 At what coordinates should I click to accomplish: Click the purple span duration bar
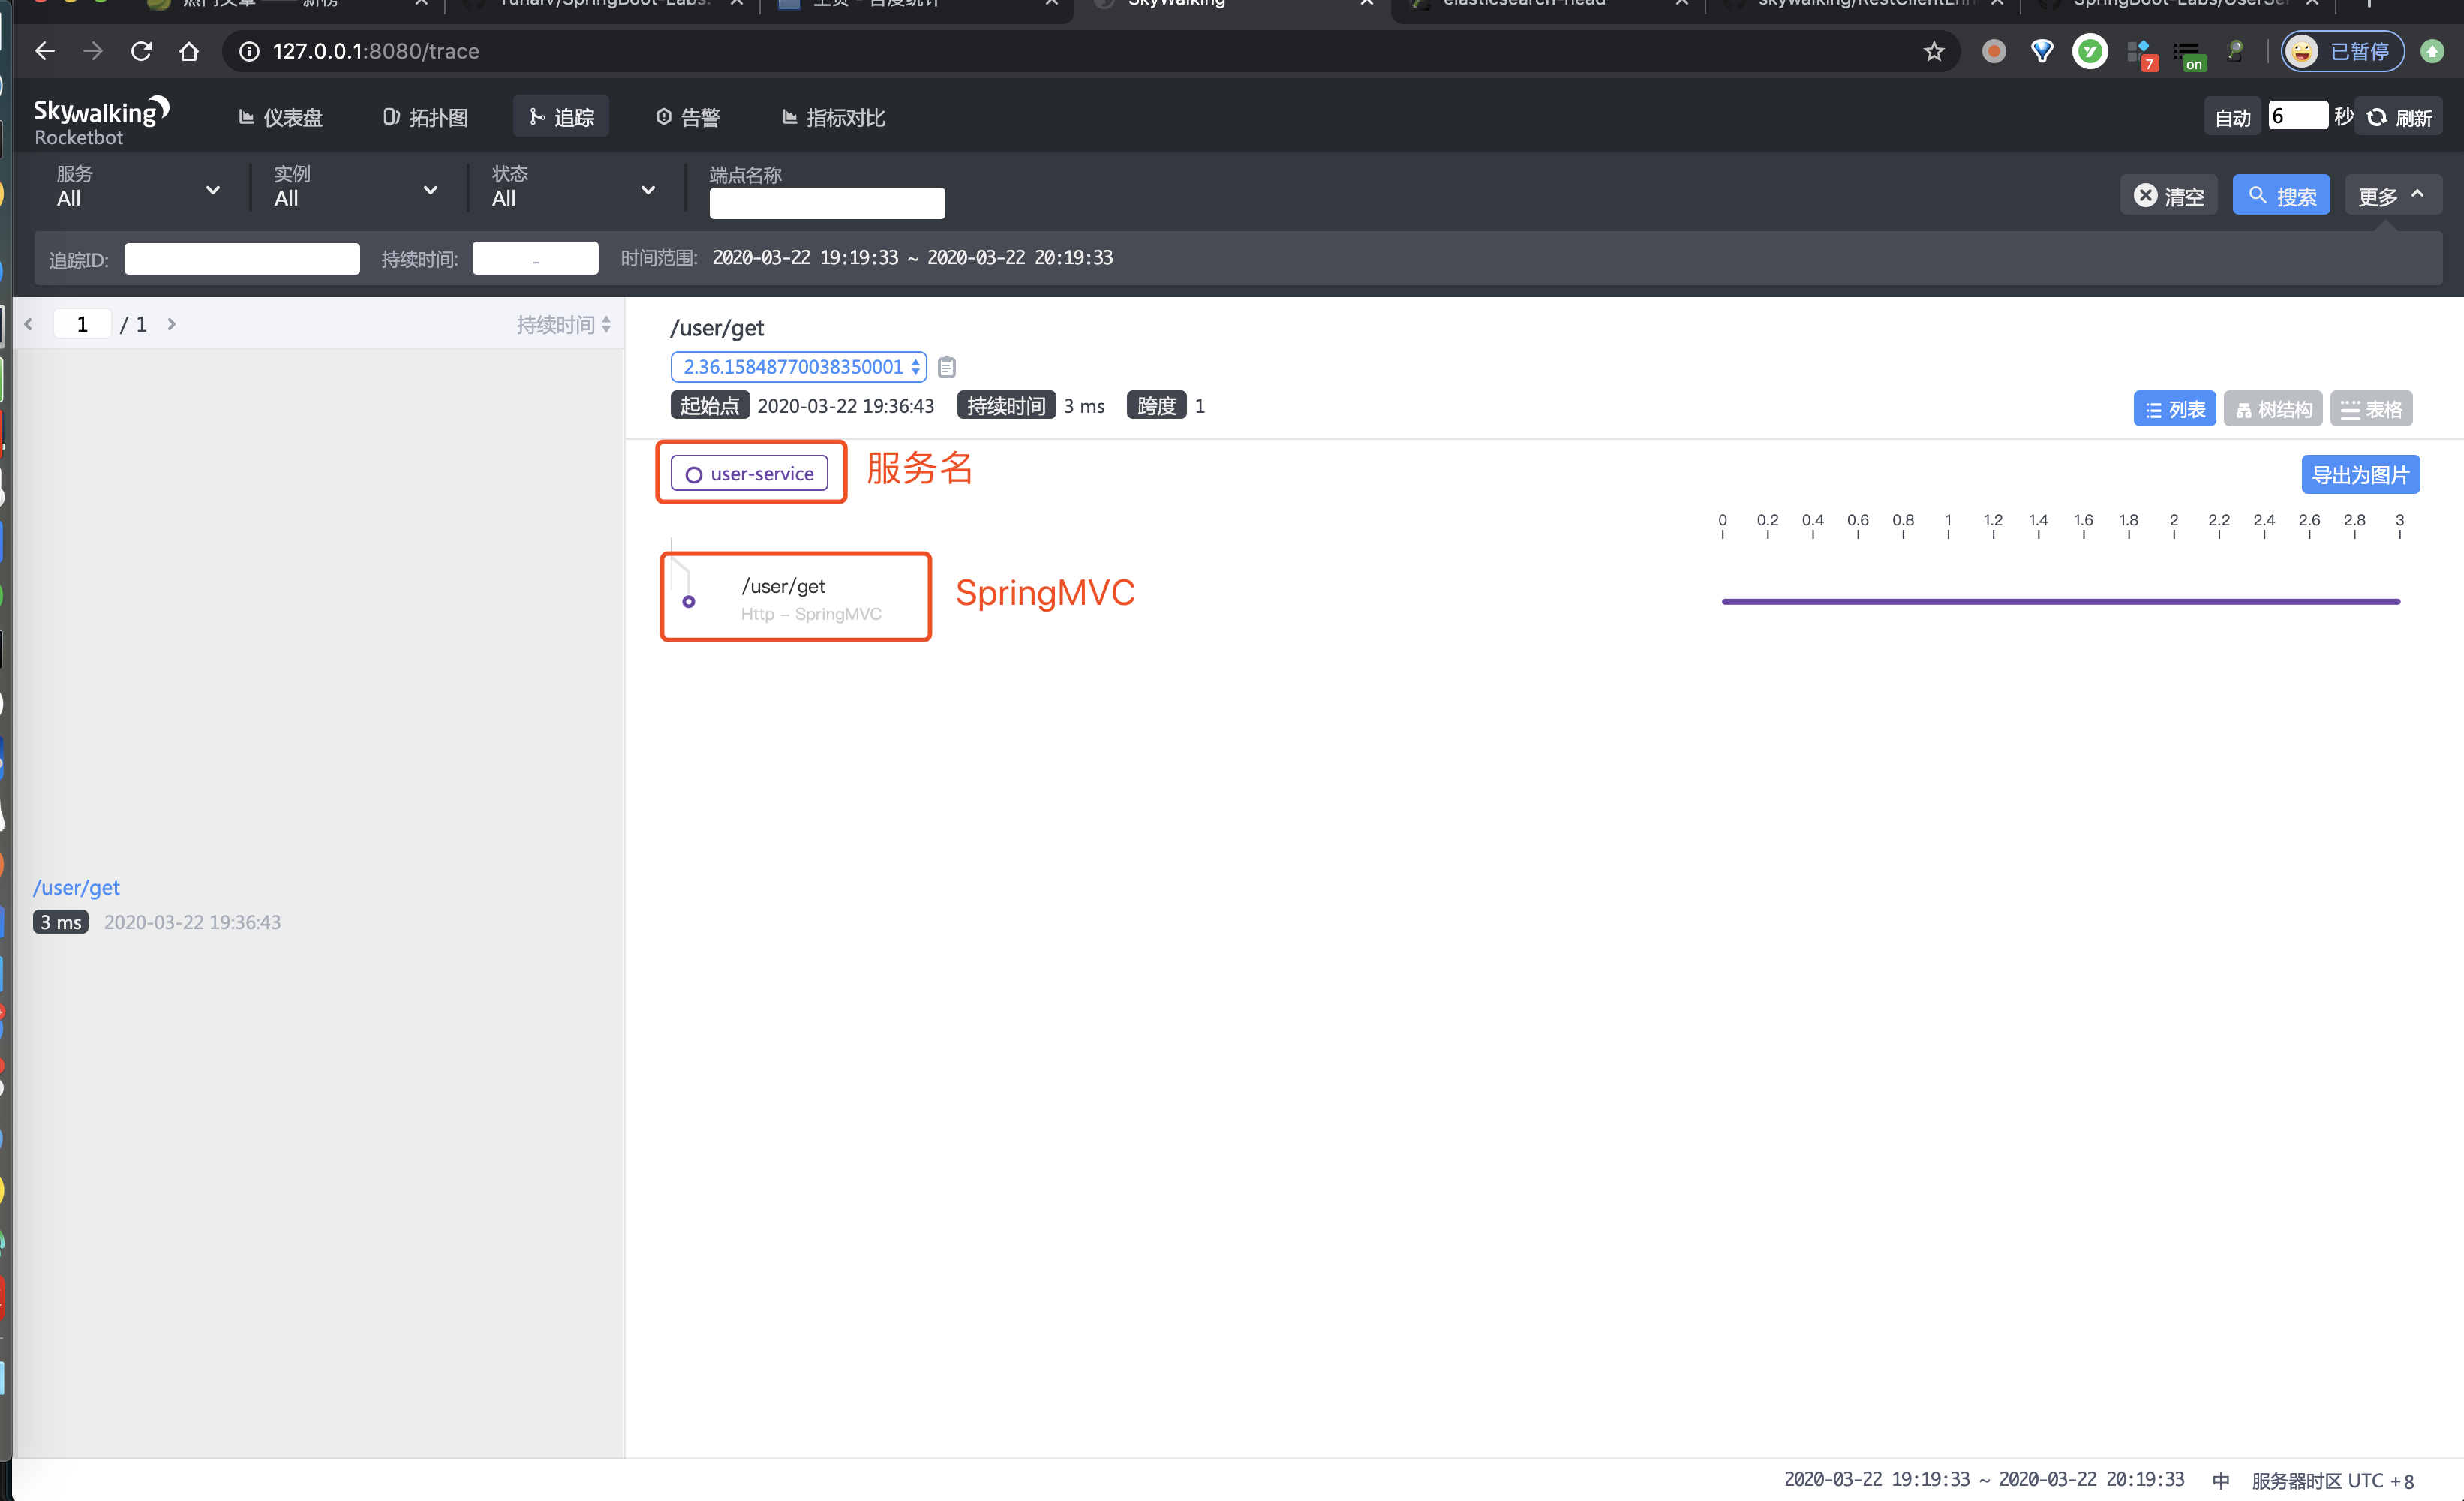point(2060,602)
